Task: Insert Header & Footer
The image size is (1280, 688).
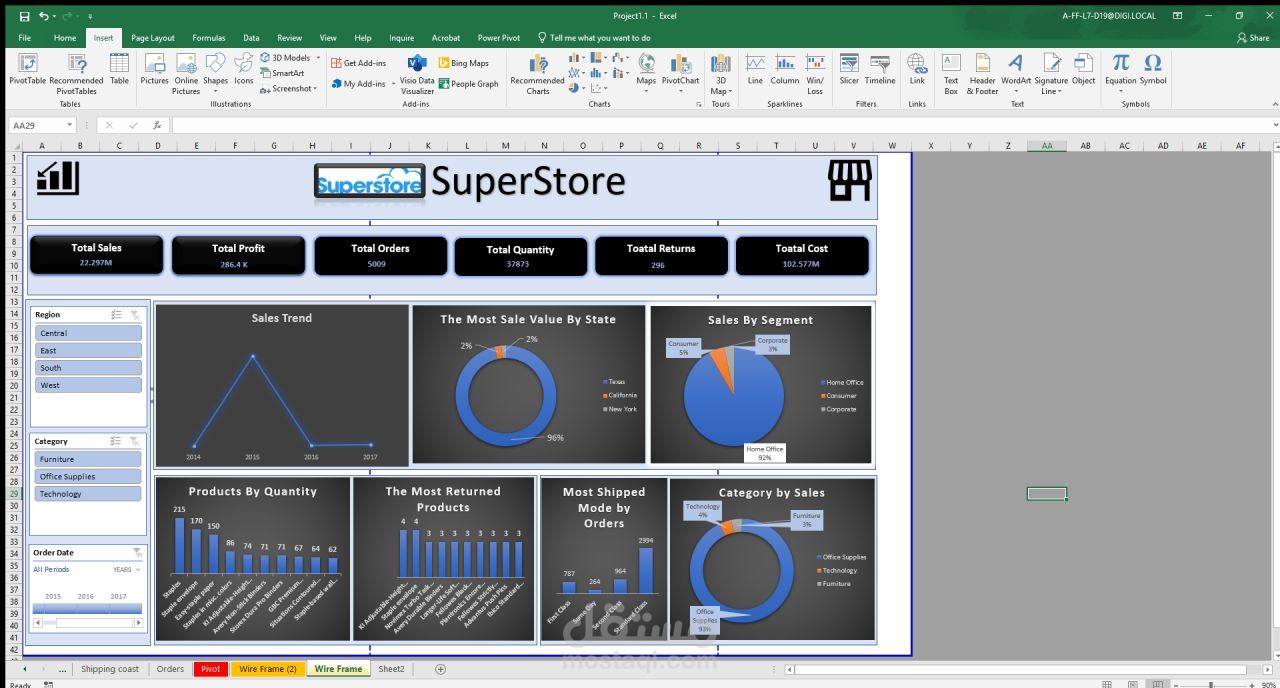Action: coord(983,74)
